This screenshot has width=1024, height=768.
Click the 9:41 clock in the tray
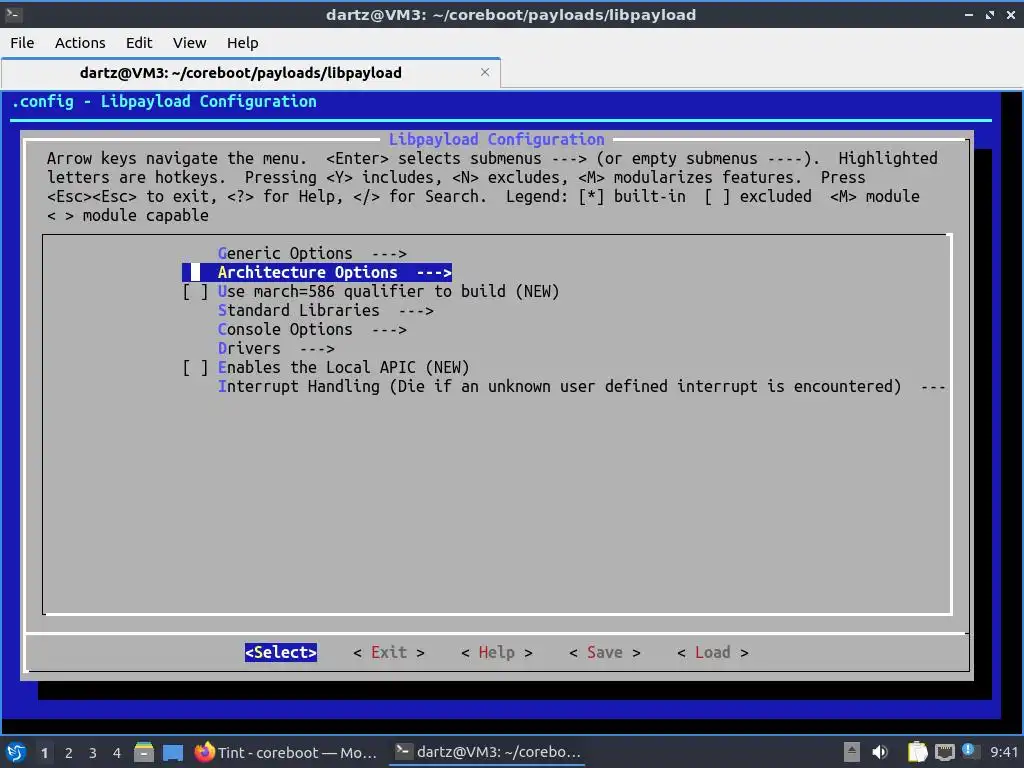(1003, 752)
